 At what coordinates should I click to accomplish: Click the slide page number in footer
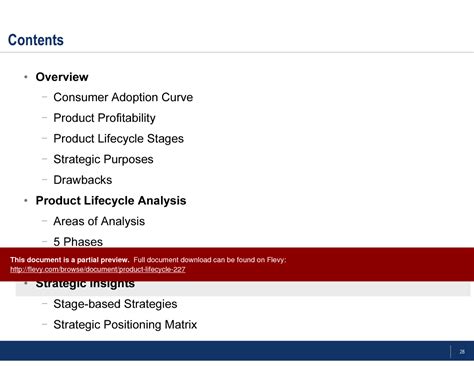click(x=462, y=352)
